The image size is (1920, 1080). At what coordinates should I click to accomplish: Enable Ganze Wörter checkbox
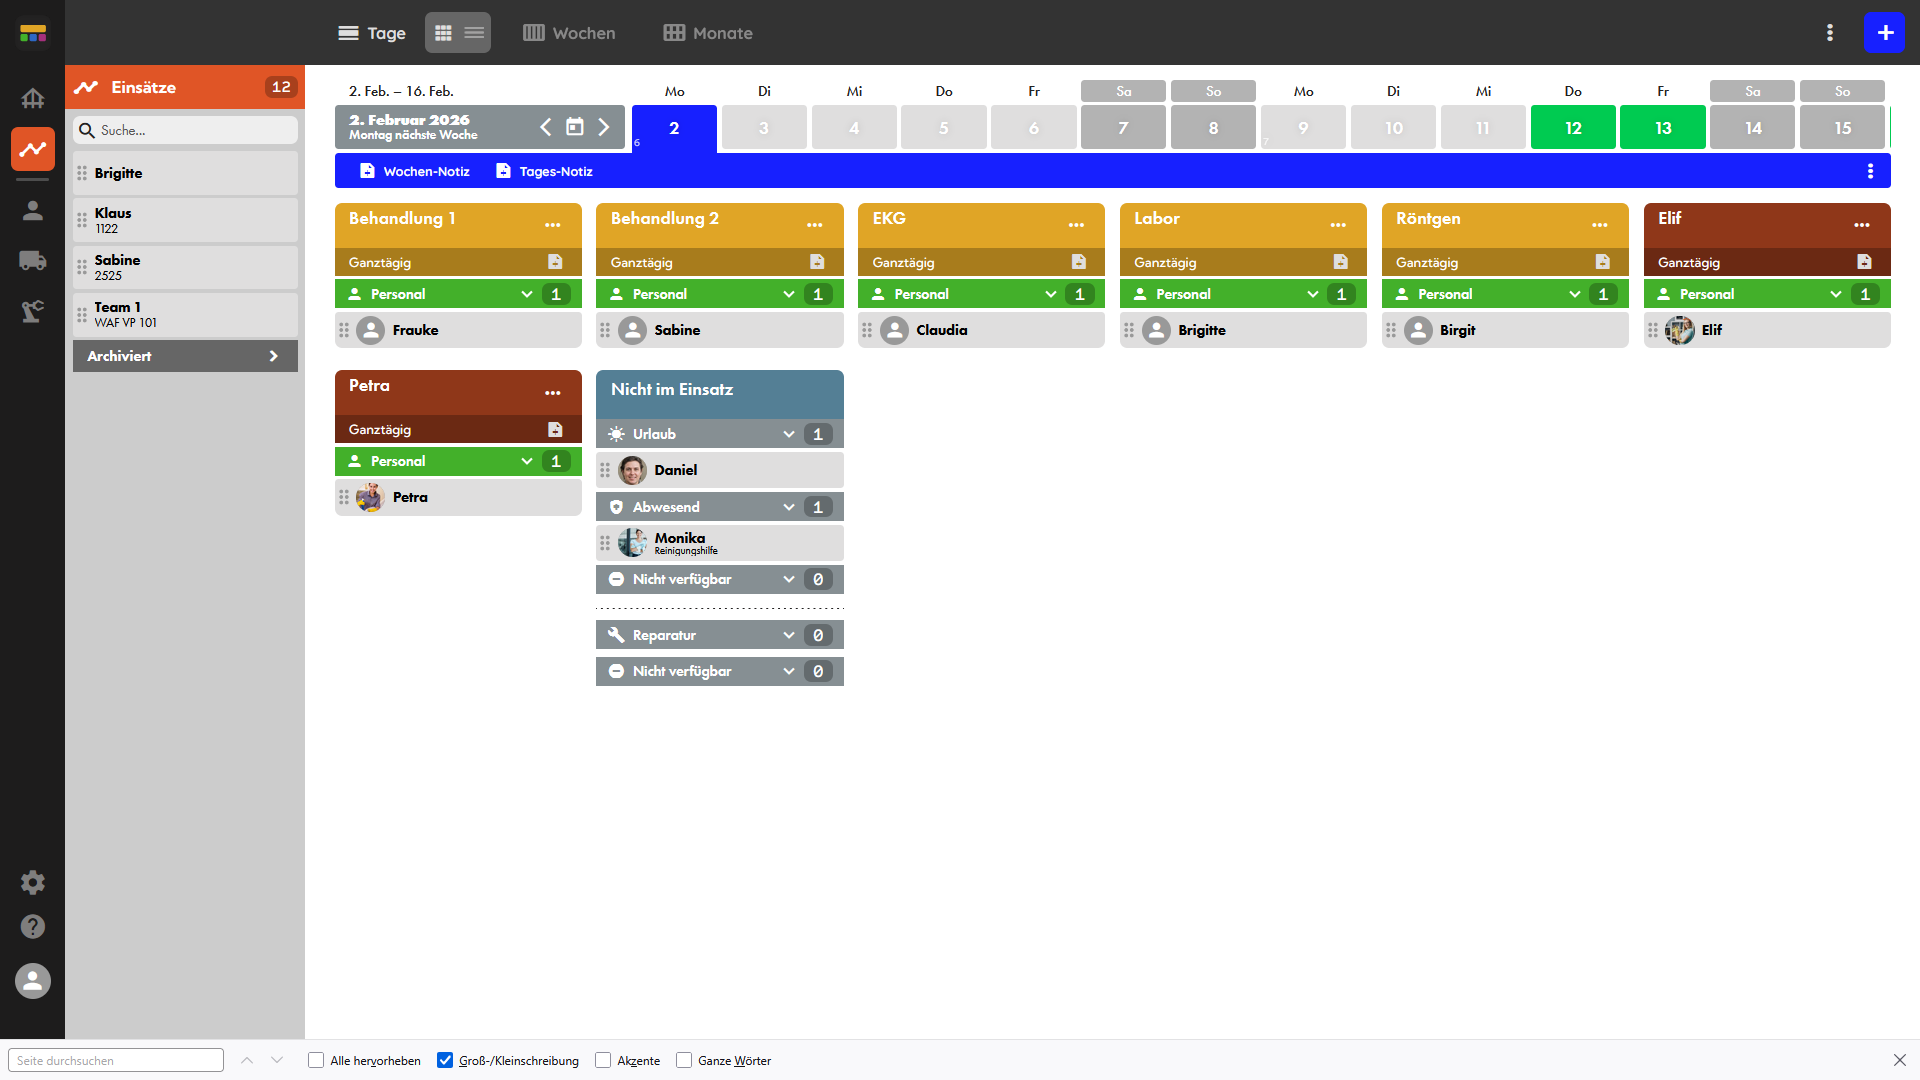pos(684,1060)
